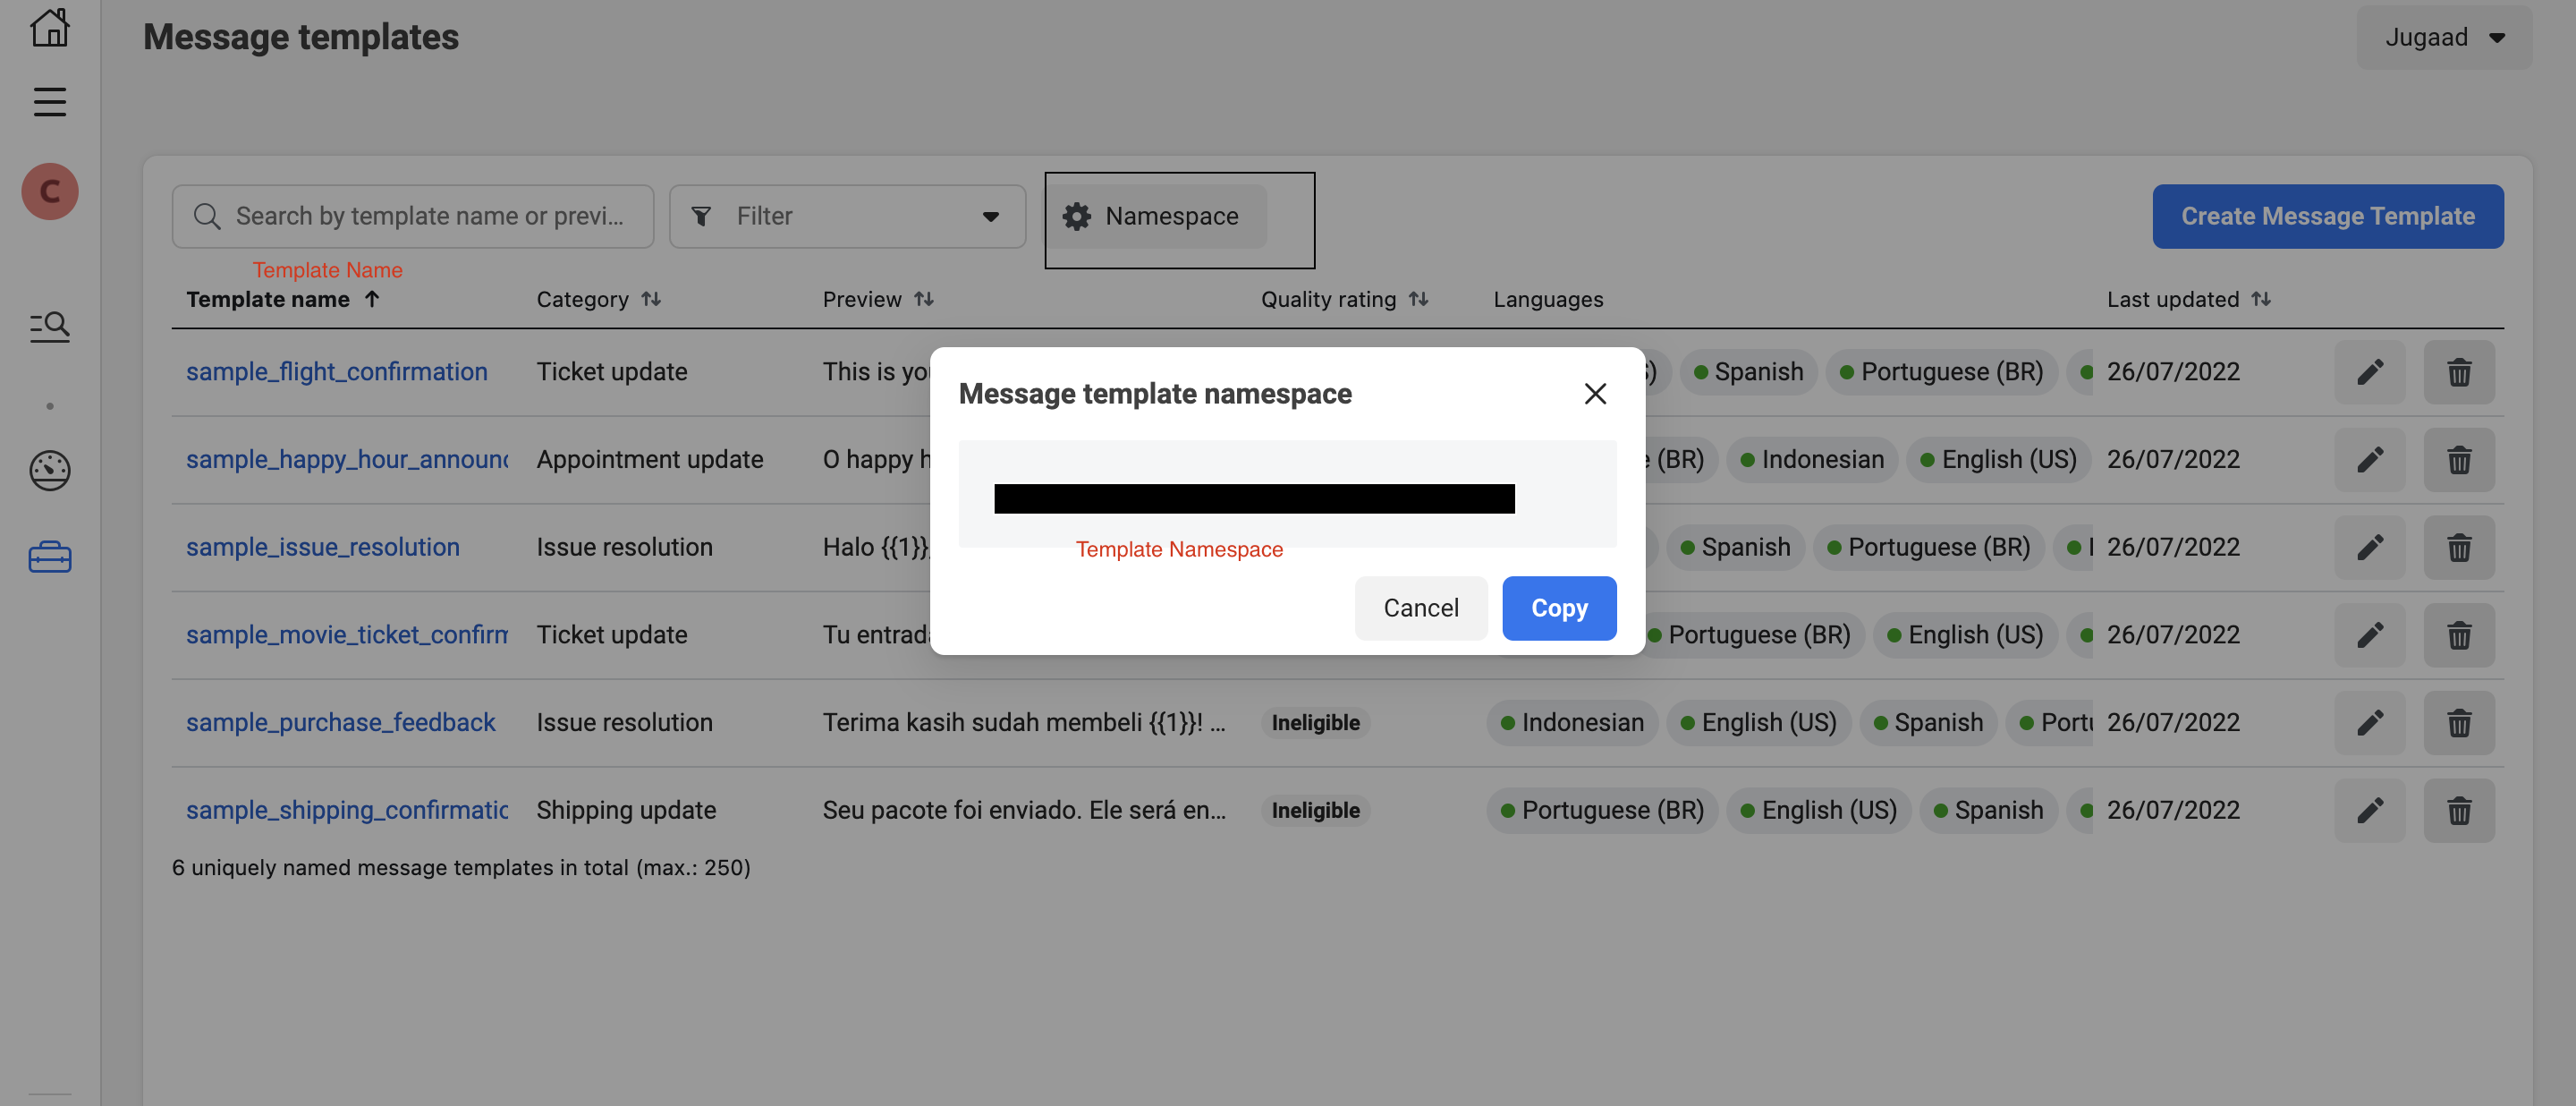Sort by Last updated column

(2188, 299)
